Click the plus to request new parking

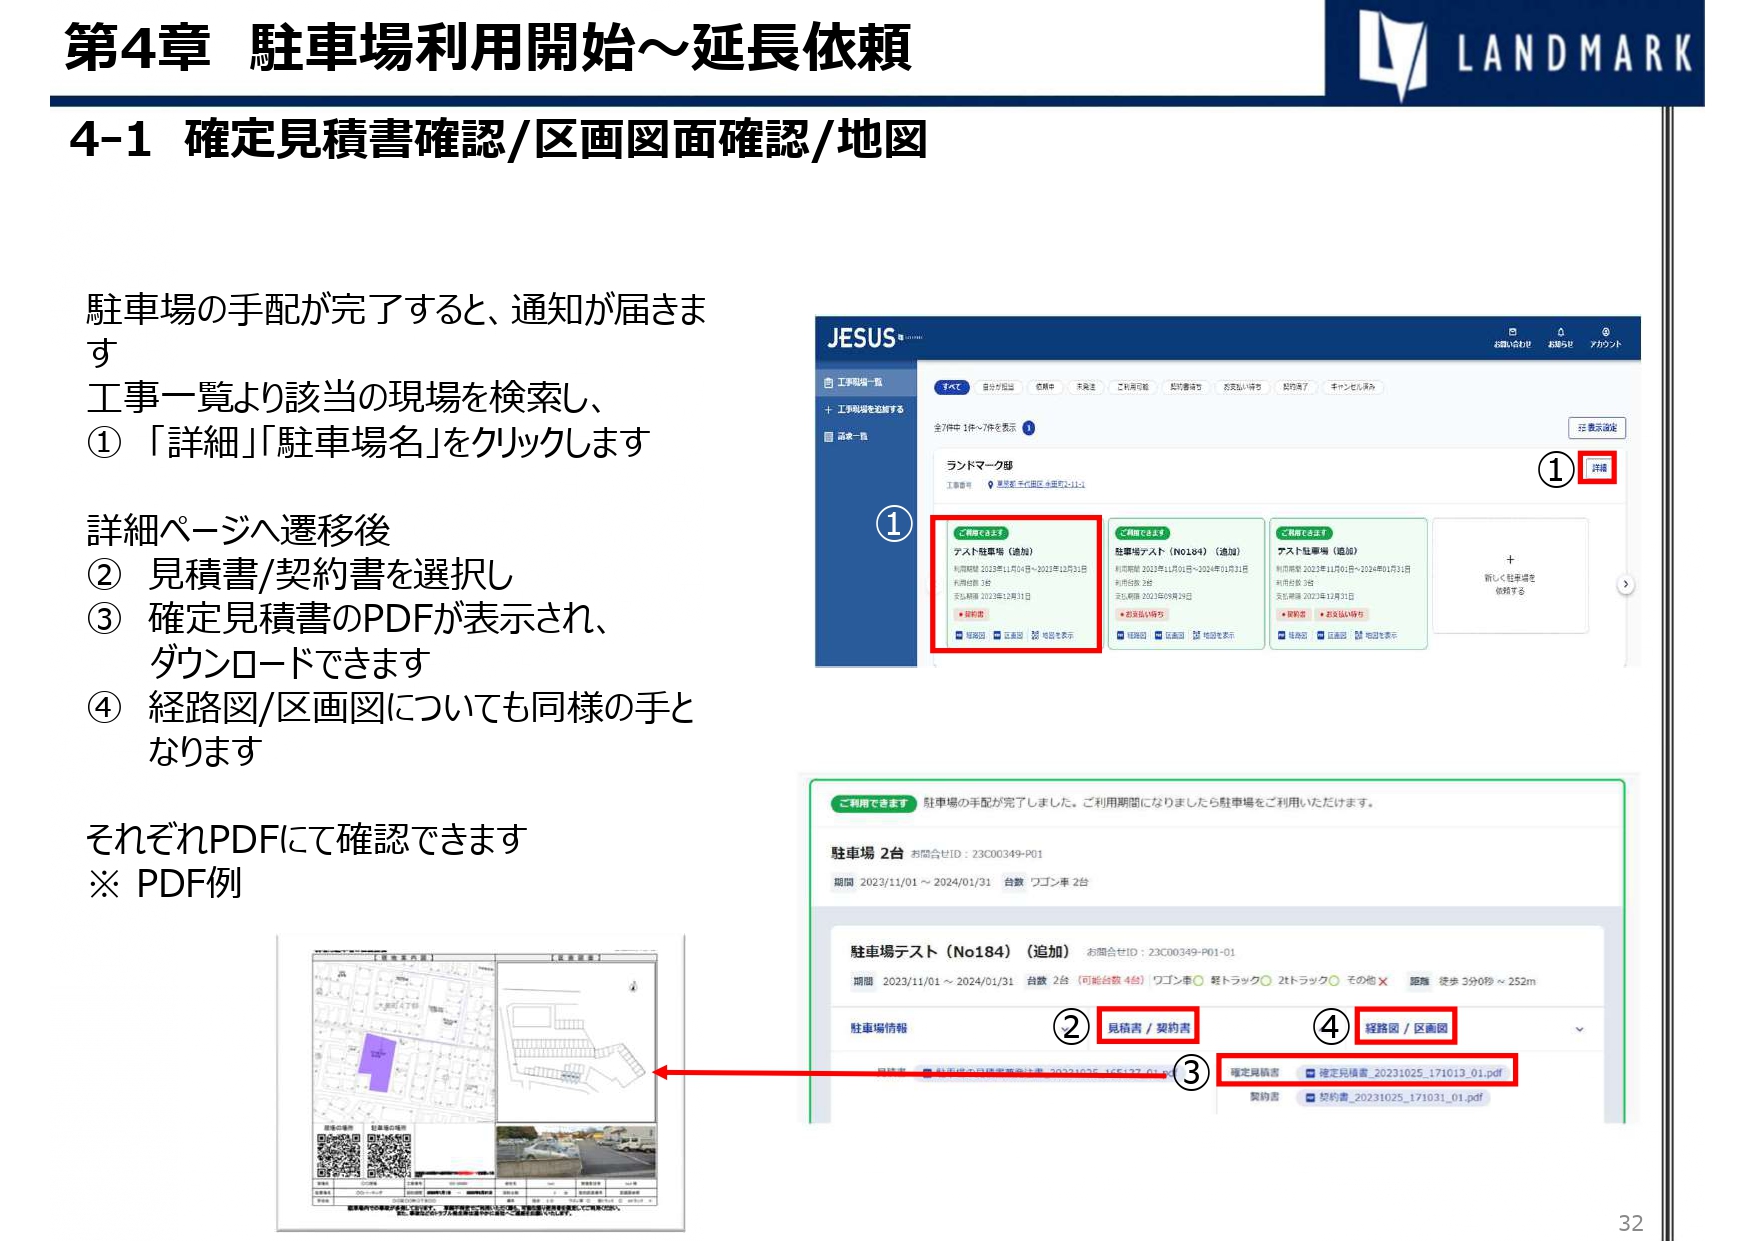click(x=1509, y=560)
